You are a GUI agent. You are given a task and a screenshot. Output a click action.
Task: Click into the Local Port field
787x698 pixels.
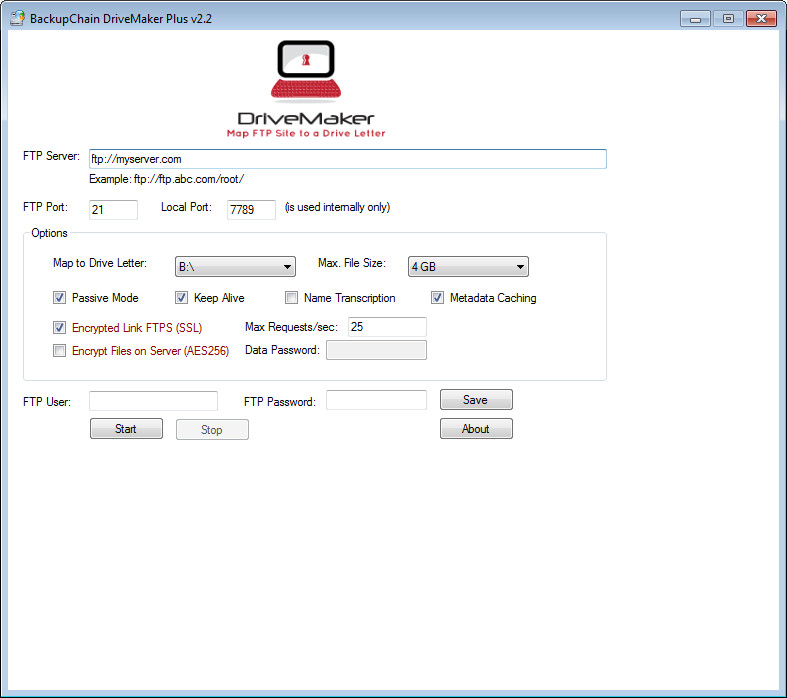(251, 209)
